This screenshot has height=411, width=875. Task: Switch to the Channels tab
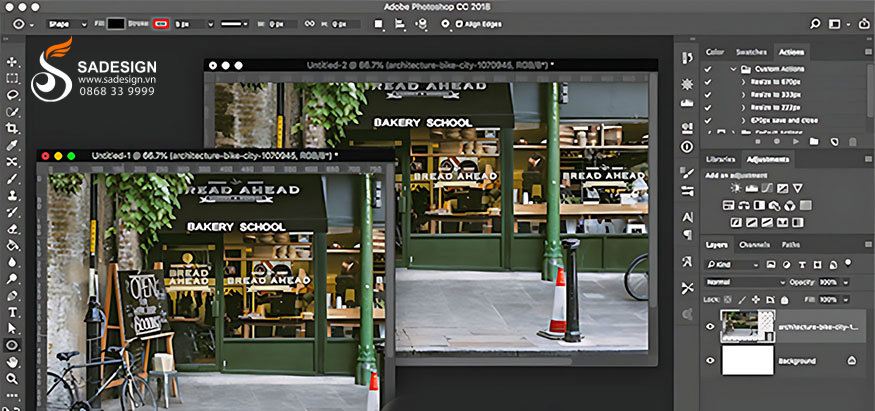[754, 245]
